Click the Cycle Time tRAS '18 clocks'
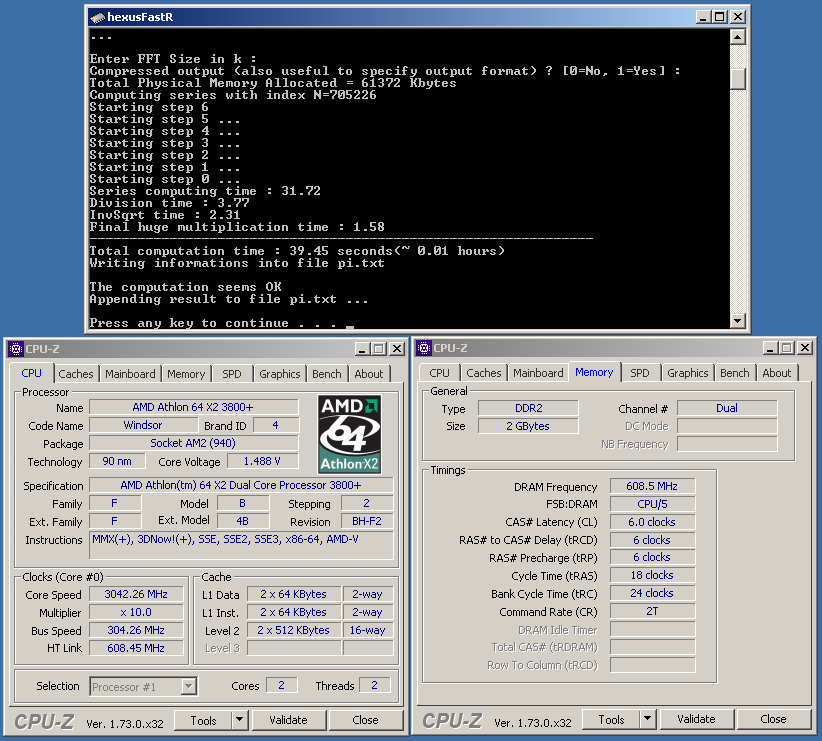This screenshot has height=741, width=822. 653,575
